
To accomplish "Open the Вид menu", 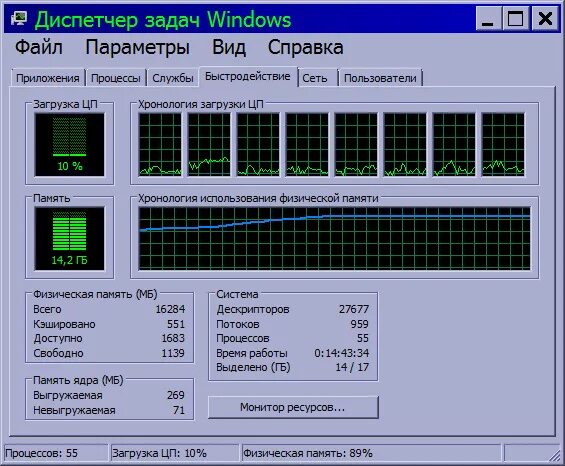I will [229, 48].
